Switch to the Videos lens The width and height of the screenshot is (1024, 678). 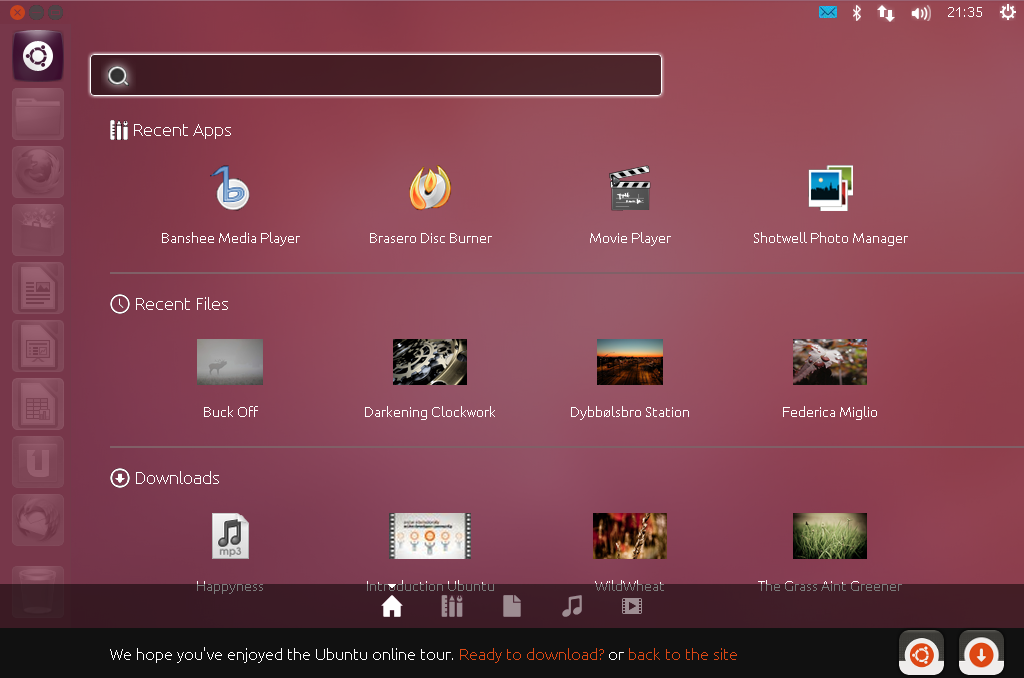tap(632, 605)
